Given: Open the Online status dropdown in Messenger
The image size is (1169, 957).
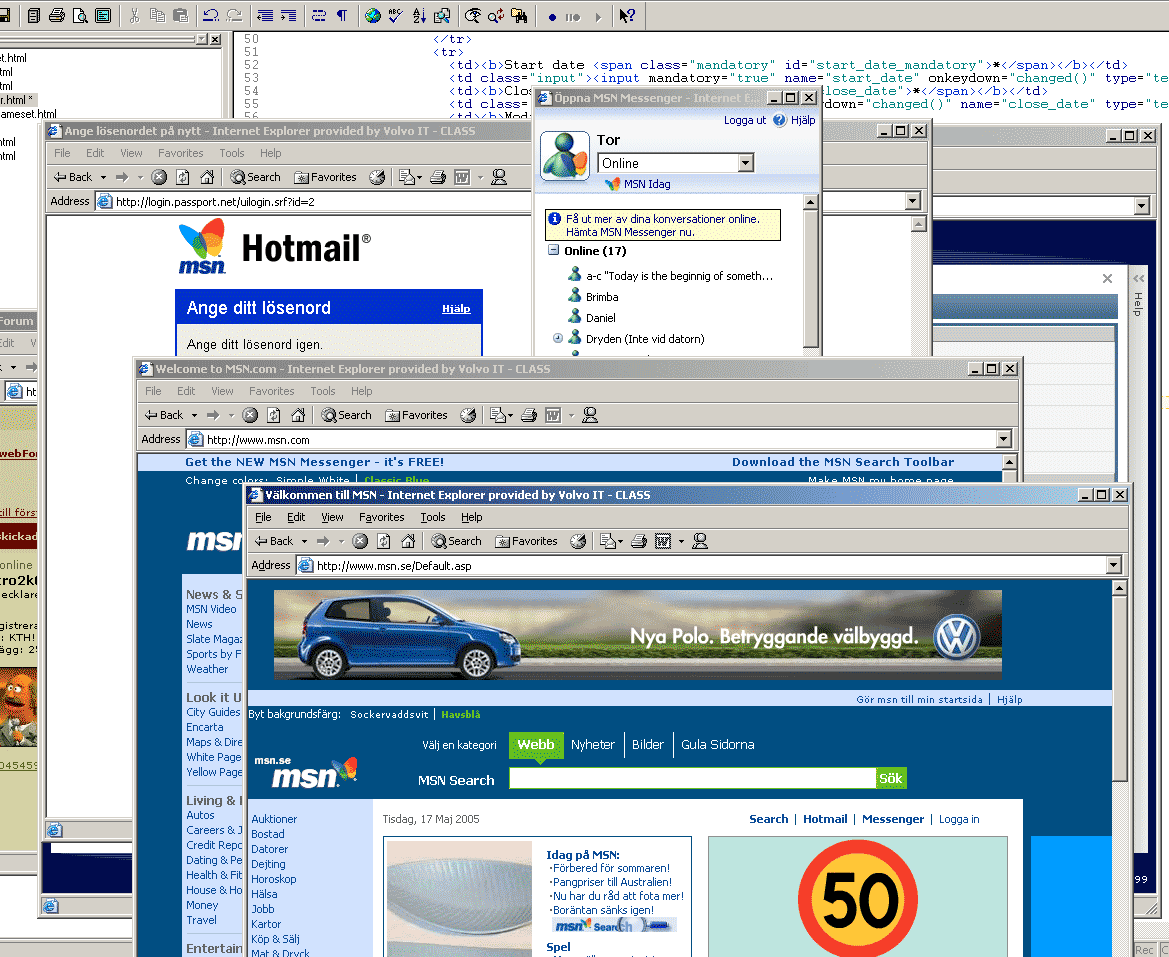Looking at the screenshot, I should 746,163.
